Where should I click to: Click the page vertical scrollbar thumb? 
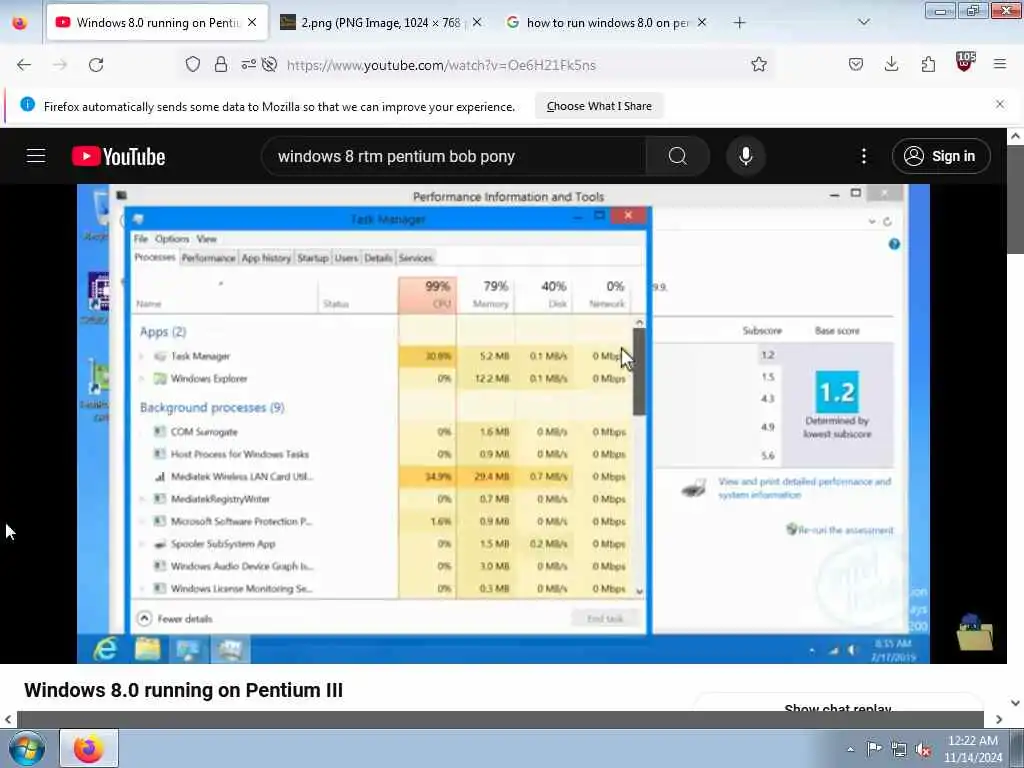[1015, 200]
